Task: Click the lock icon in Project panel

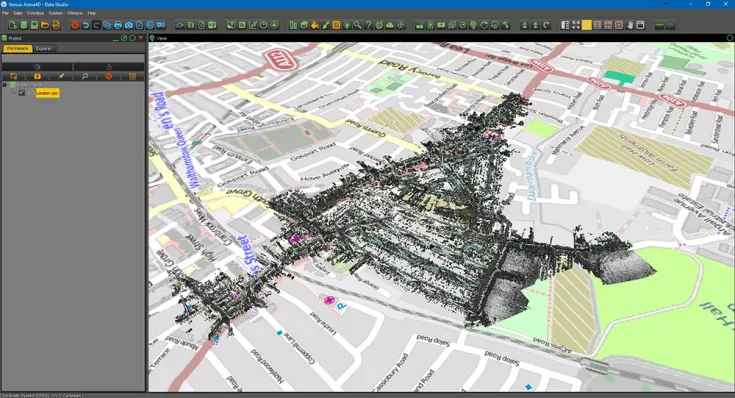Action: (109, 67)
